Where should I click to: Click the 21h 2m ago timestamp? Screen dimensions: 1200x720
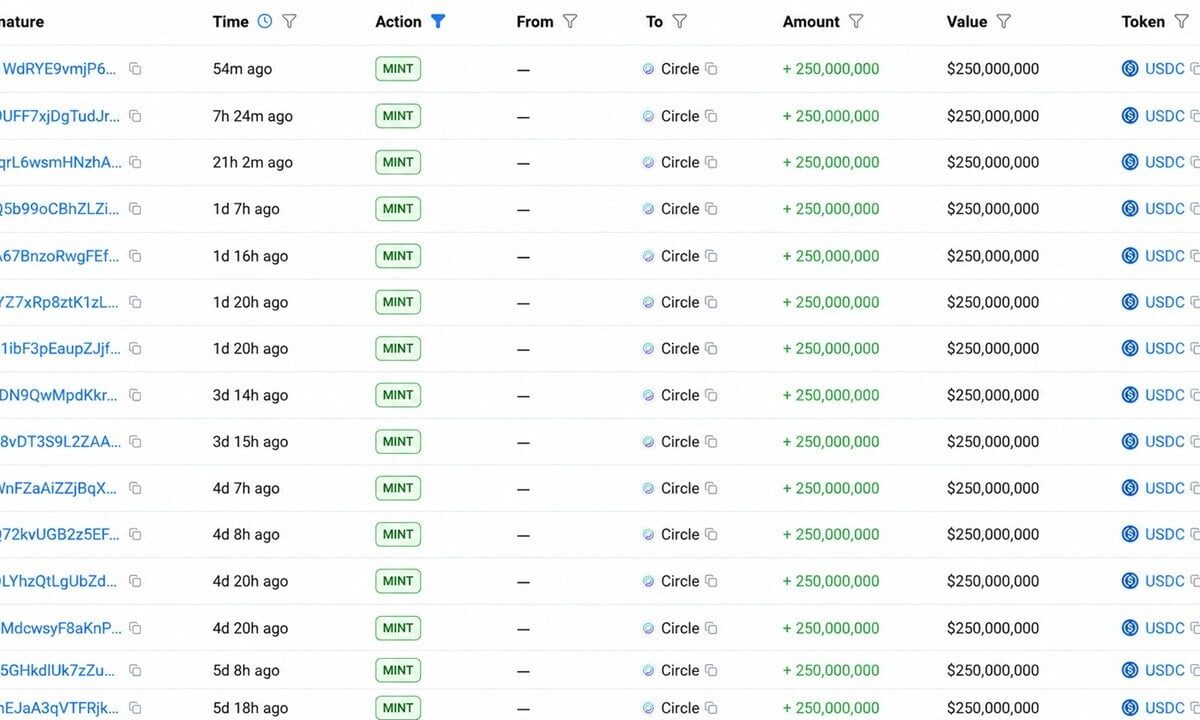click(253, 162)
